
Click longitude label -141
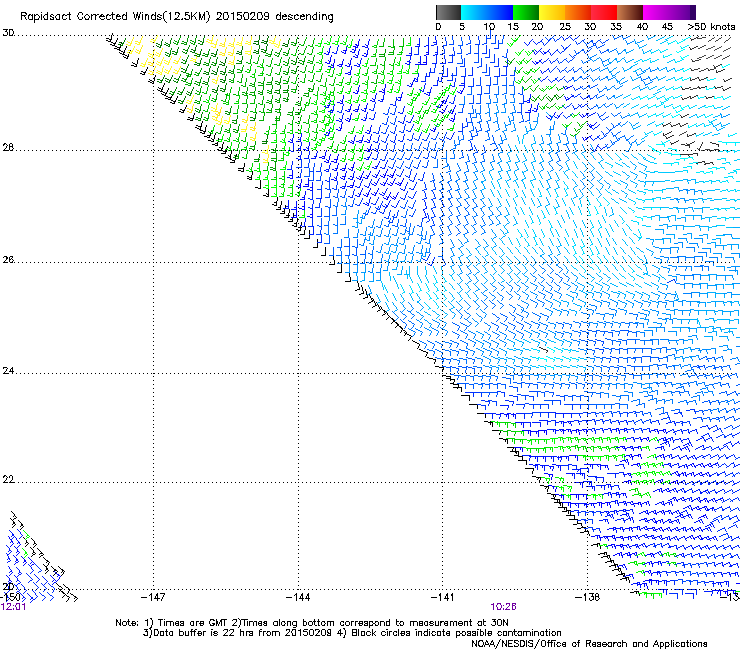[442, 598]
